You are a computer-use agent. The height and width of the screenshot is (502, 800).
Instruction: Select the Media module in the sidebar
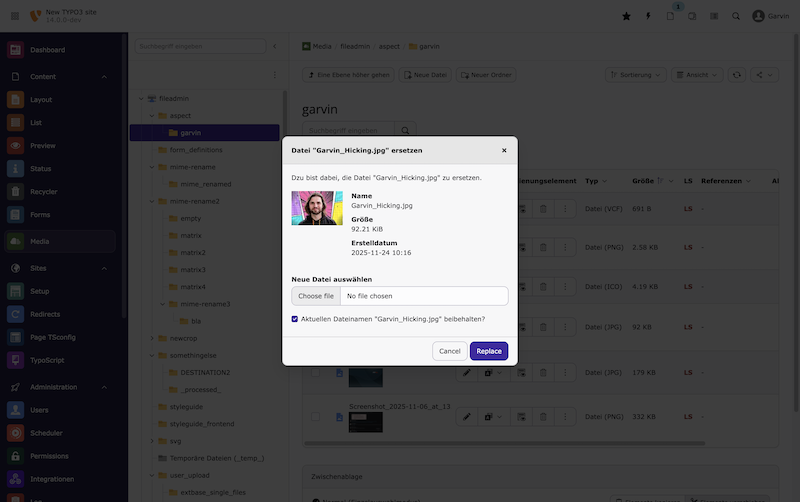click(x=40, y=241)
